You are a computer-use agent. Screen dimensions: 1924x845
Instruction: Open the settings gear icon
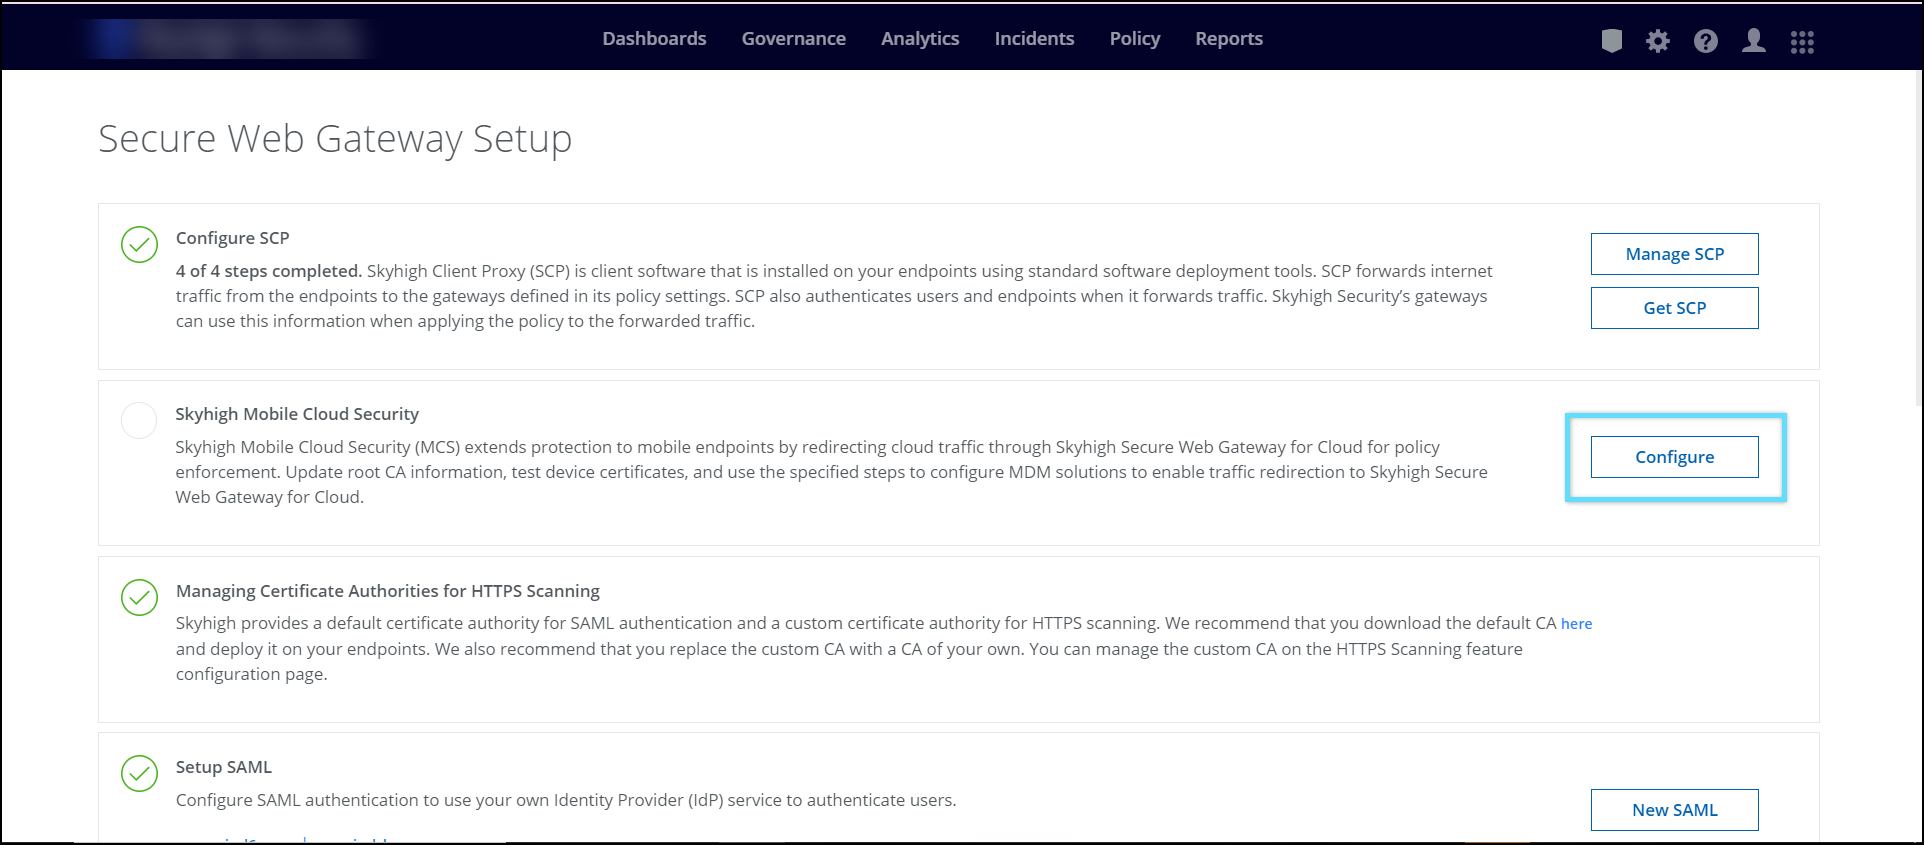pos(1658,41)
